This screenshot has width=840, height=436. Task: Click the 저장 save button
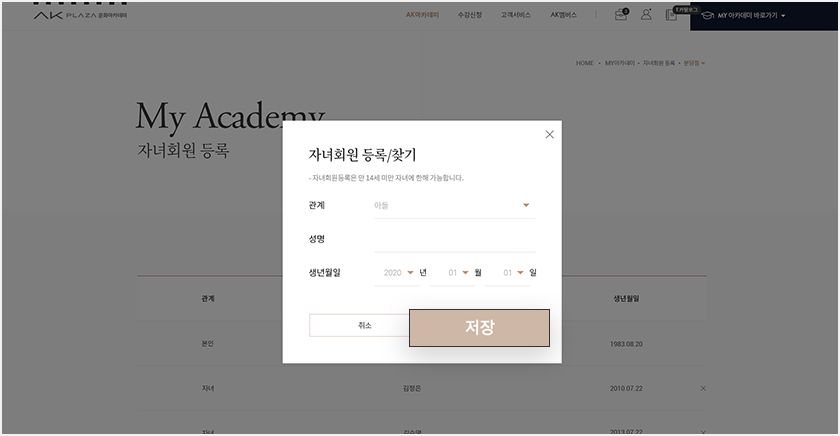479,328
